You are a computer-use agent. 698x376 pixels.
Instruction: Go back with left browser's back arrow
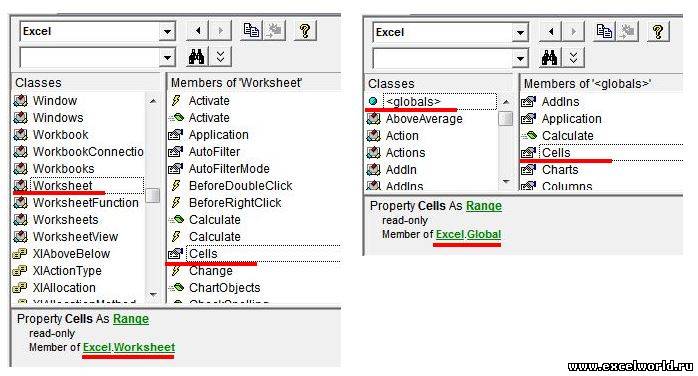pyautogui.click(x=198, y=31)
